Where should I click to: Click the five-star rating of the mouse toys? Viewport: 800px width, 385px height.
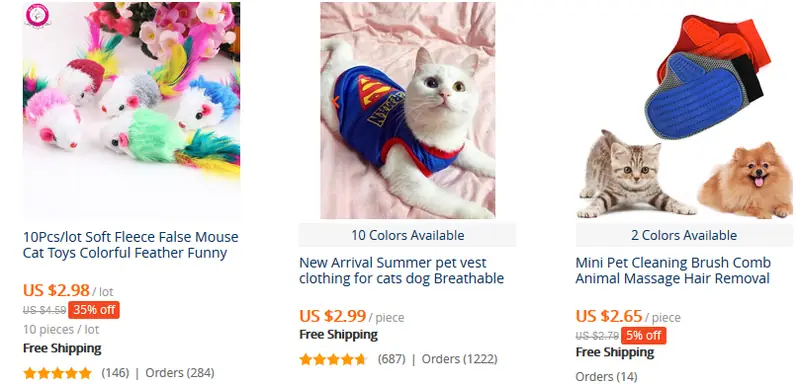(x=58, y=373)
